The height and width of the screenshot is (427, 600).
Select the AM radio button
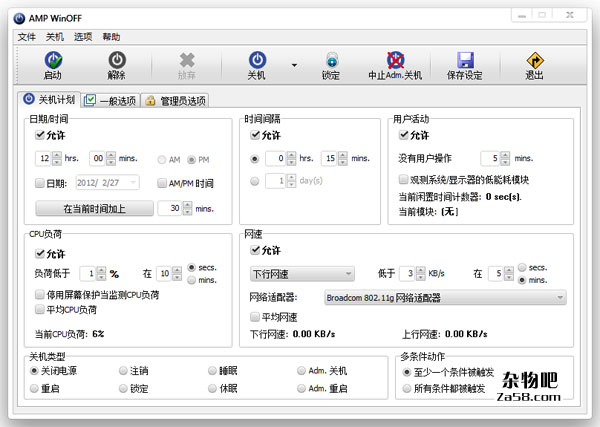[x=162, y=160]
